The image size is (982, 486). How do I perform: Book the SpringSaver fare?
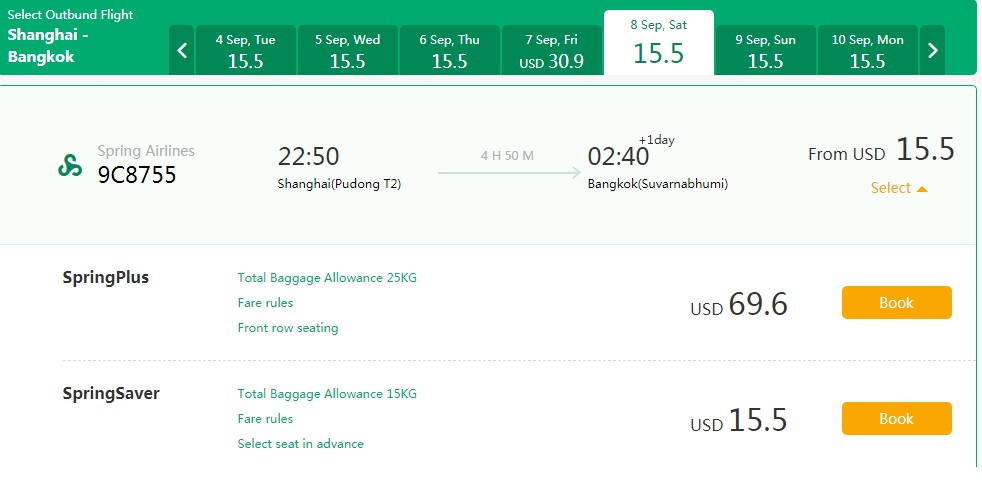pyautogui.click(x=897, y=418)
